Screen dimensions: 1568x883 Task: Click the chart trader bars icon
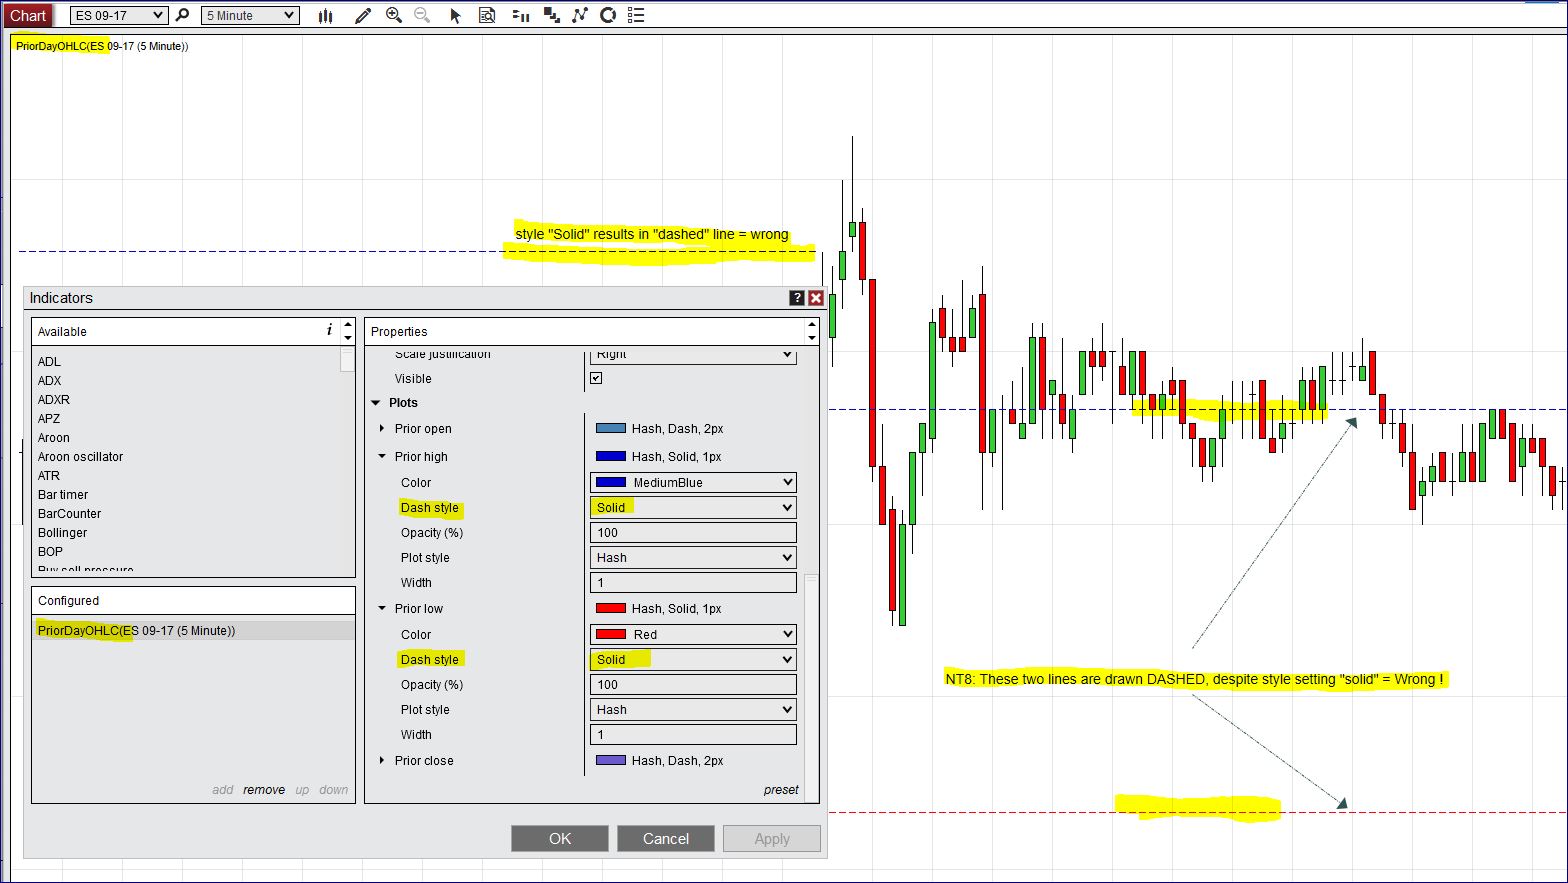[520, 15]
